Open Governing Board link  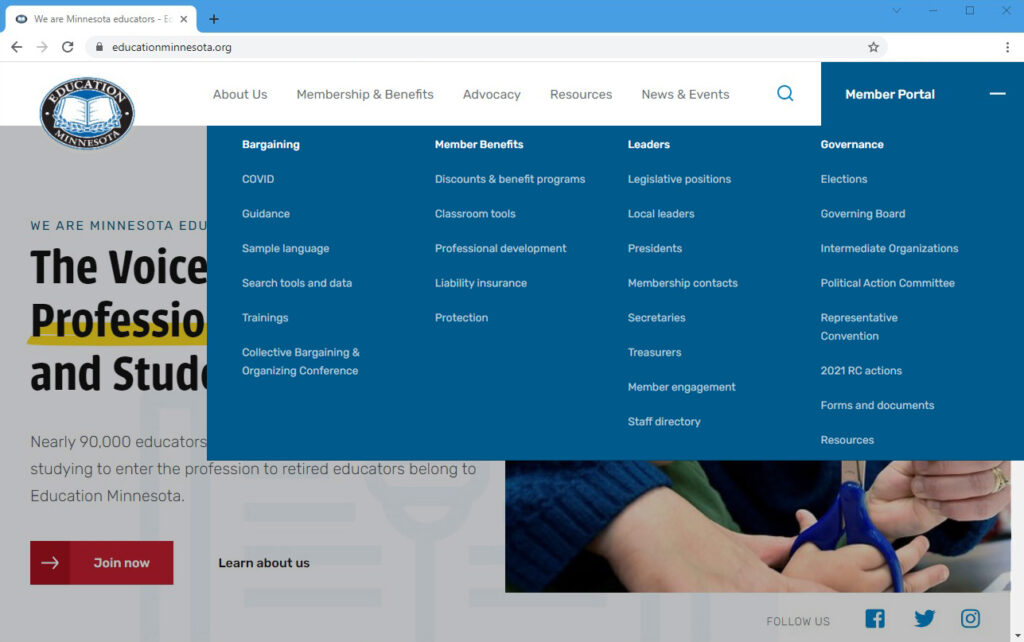863,214
